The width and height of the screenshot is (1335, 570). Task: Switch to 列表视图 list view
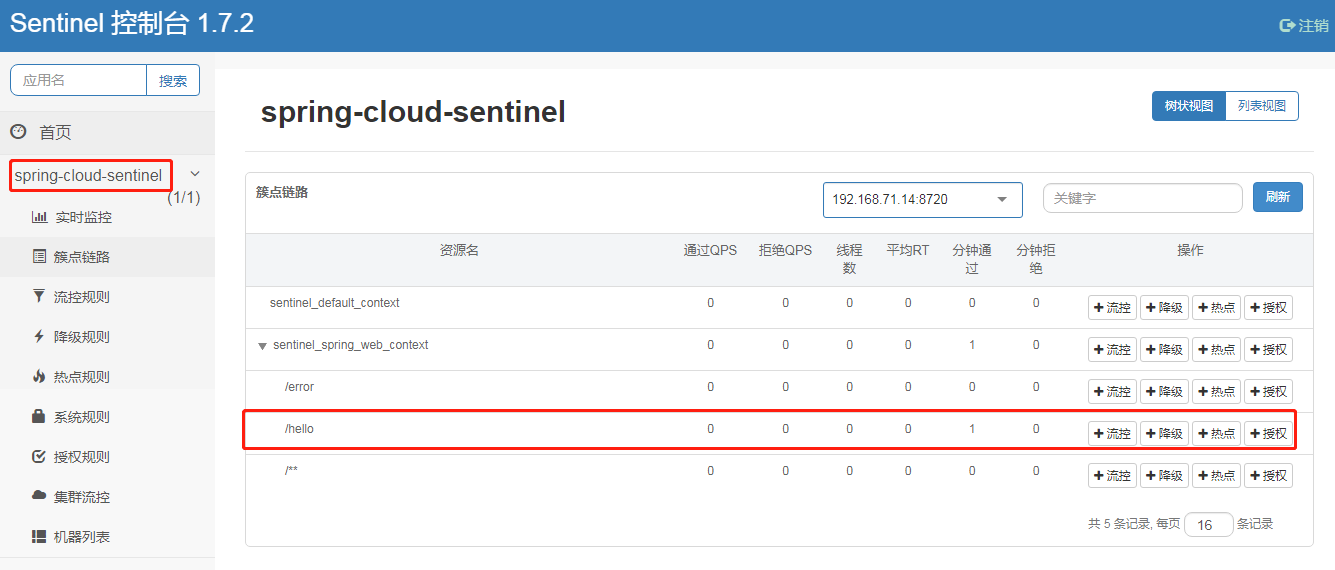click(x=1262, y=106)
